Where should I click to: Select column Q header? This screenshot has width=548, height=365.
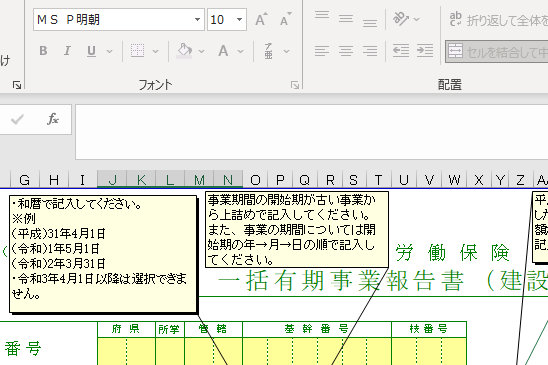click(x=305, y=180)
